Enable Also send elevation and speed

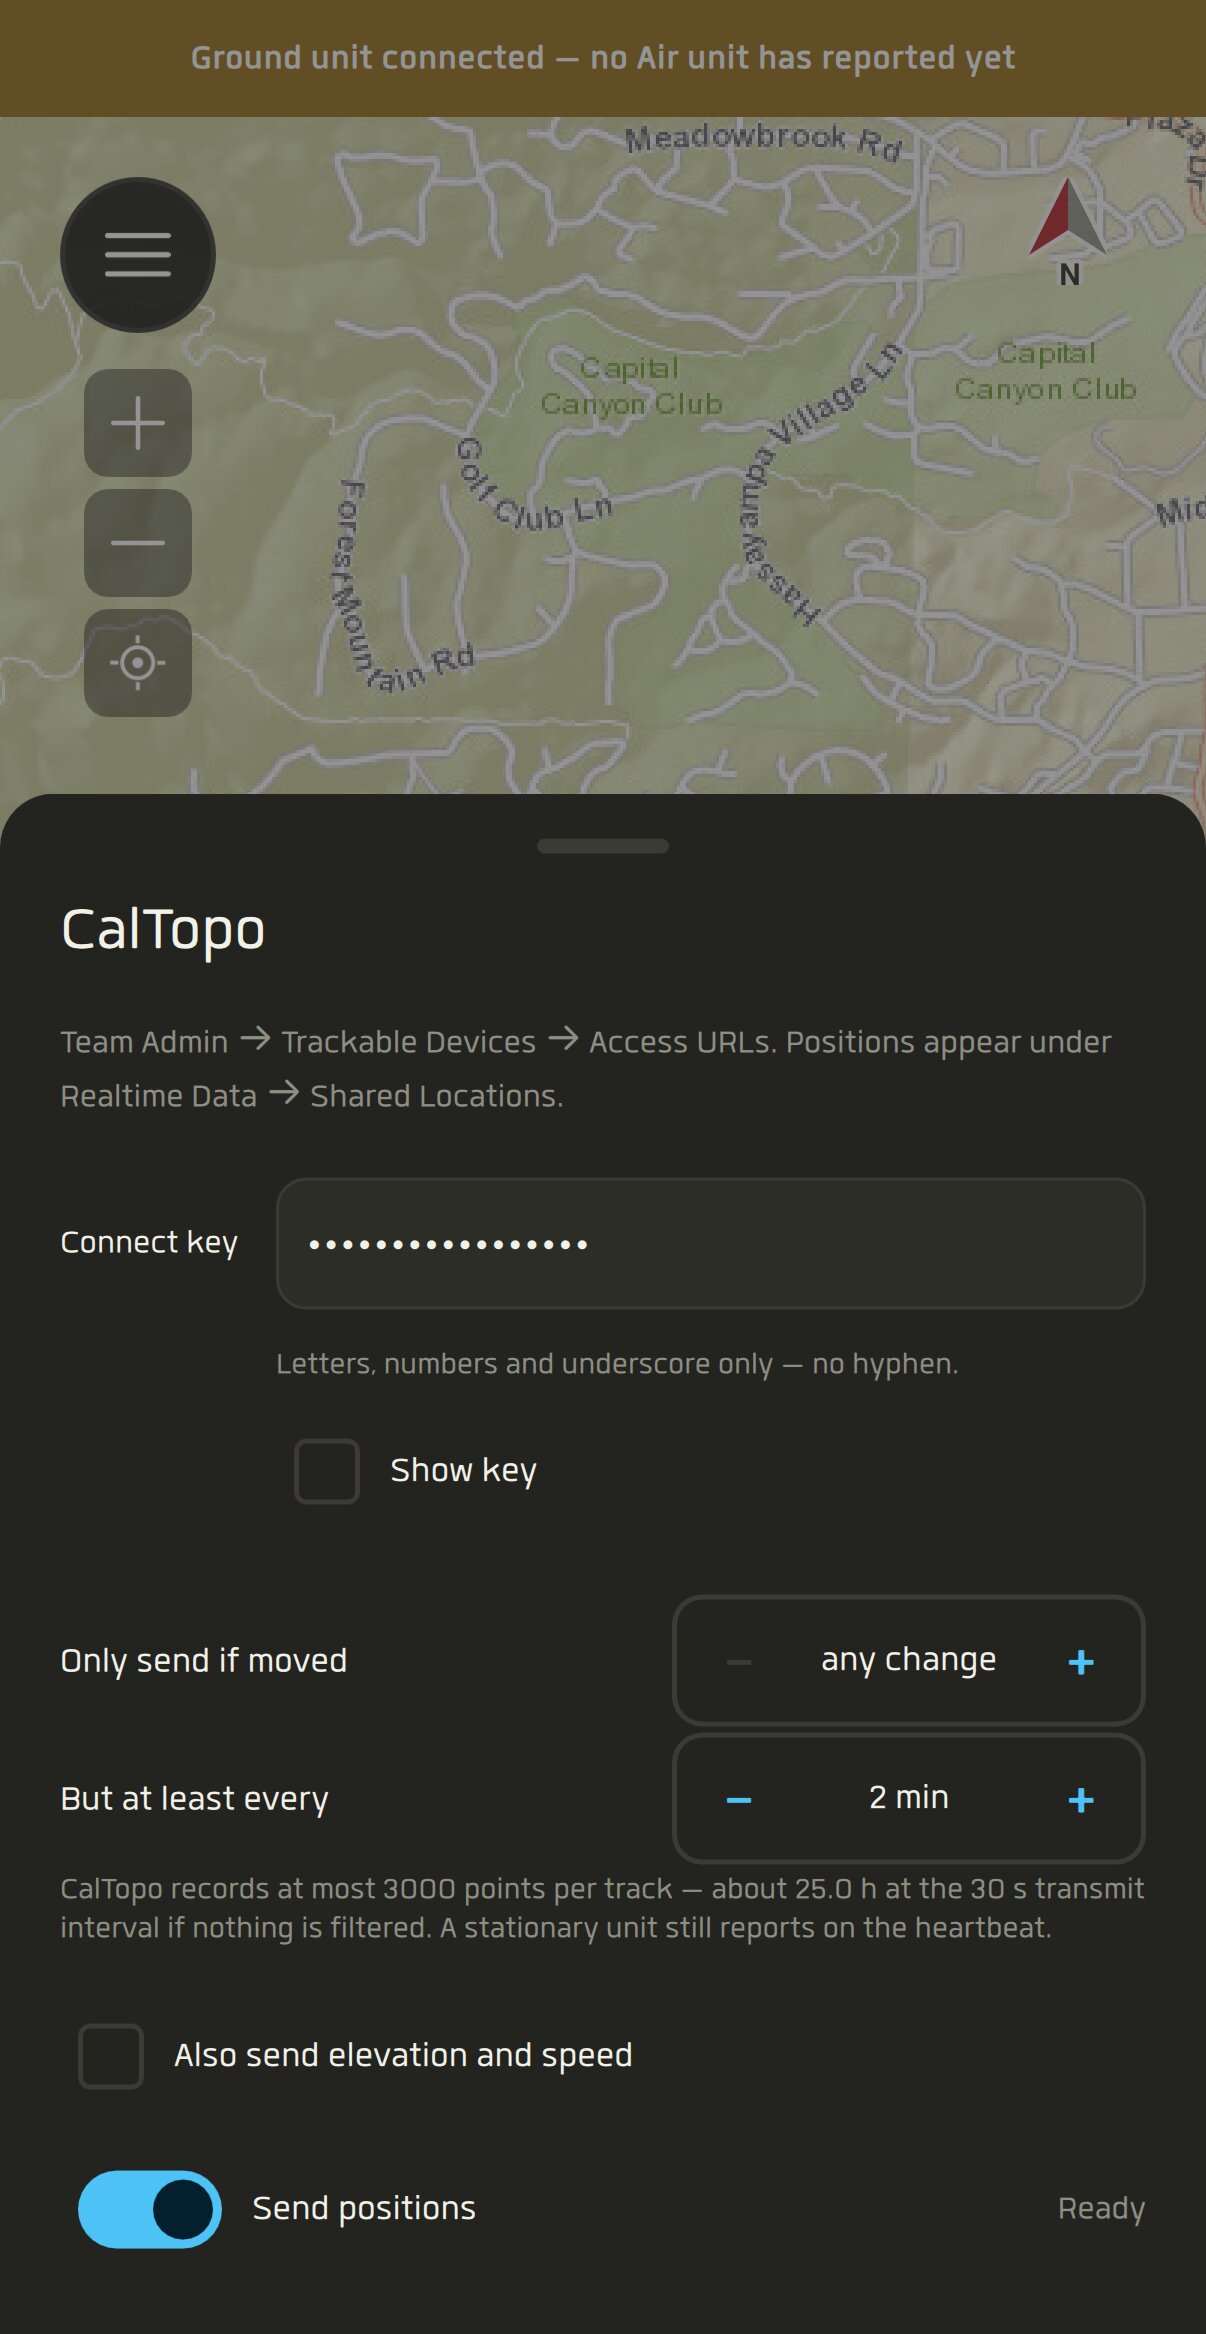pos(111,2056)
